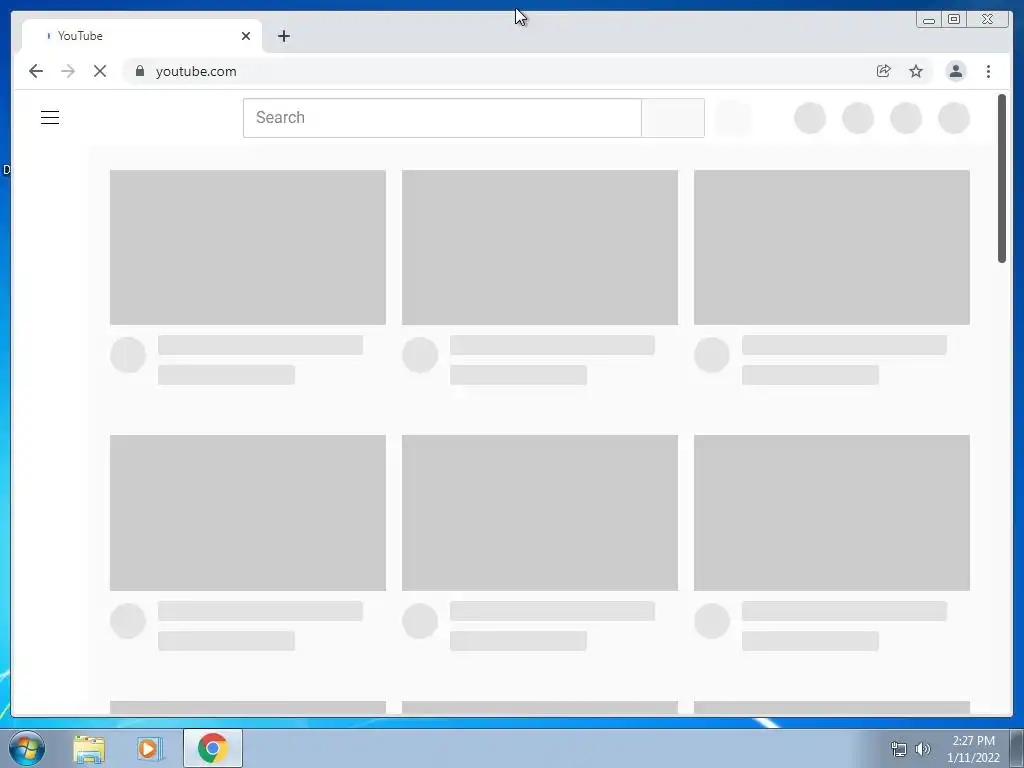Viewport: 1024px width, 768px height.
Task: Click the page vertical scrollbar thumb
Action: click(1002, 178)
